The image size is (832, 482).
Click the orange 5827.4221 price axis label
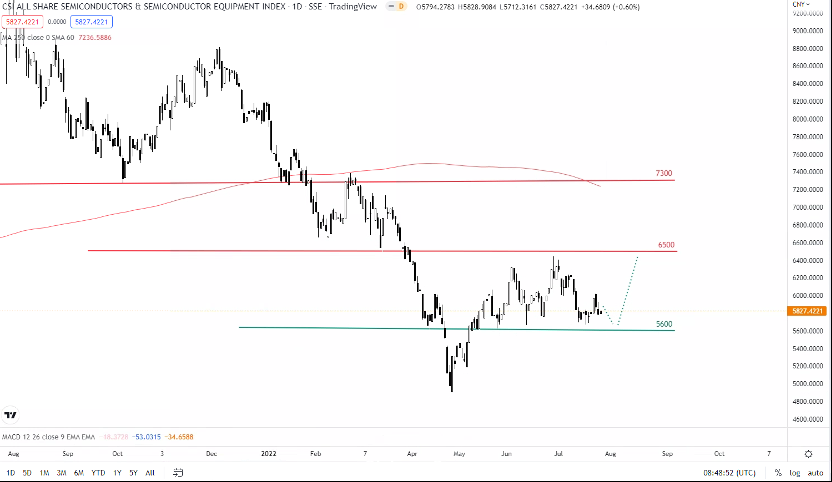pyautogui.click(x=807, y=311)
